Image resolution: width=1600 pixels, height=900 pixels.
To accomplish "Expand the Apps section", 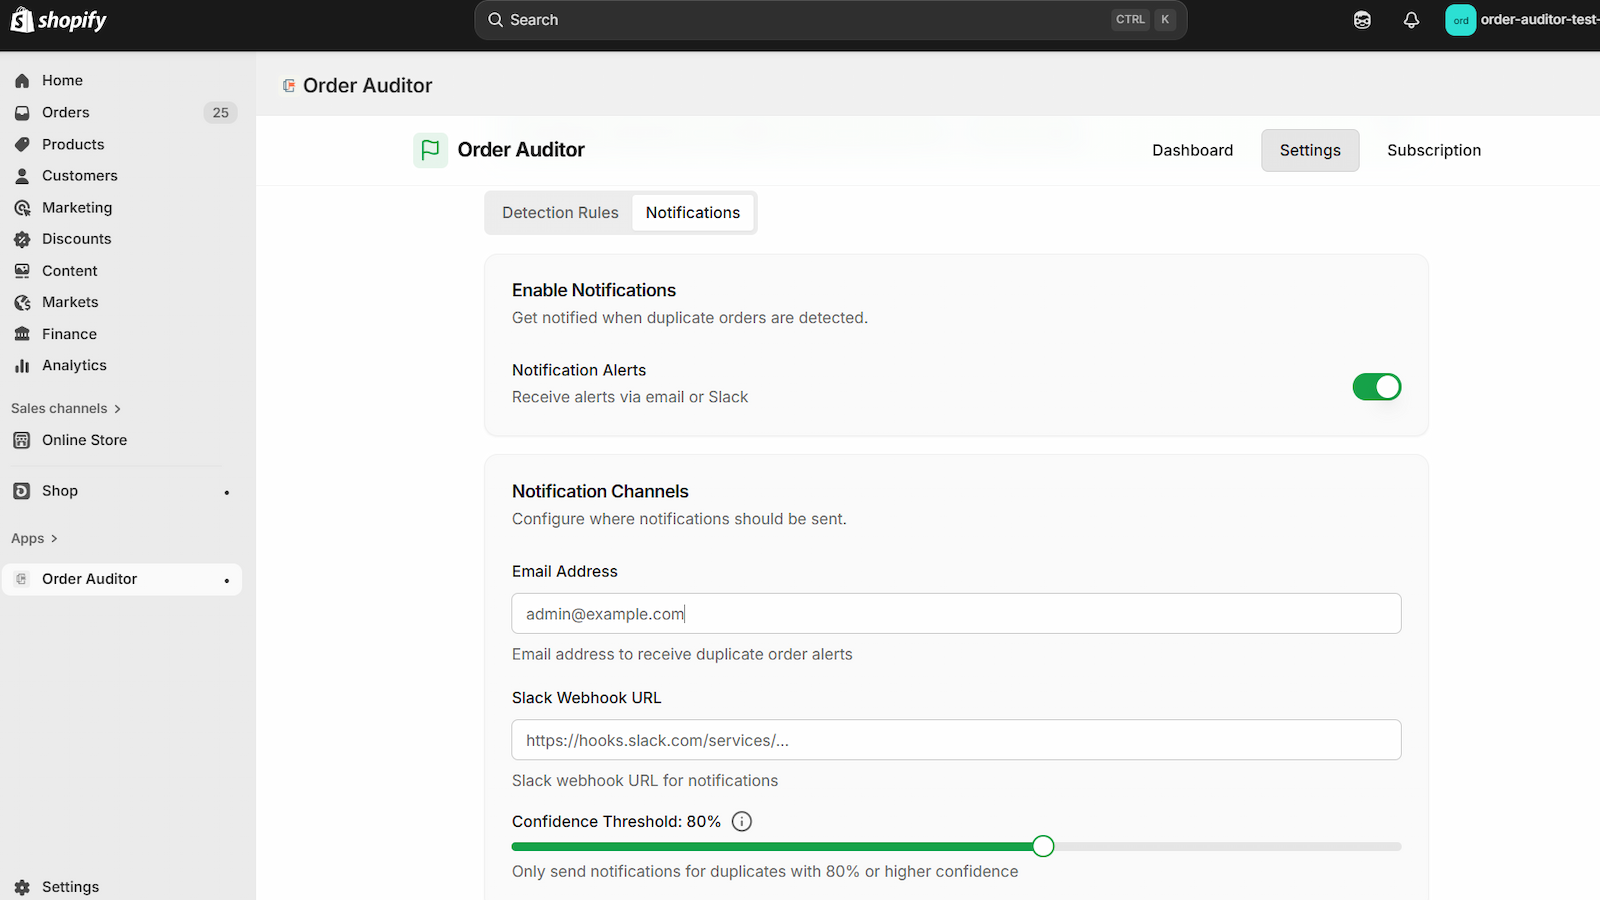I will coord(35,539).
